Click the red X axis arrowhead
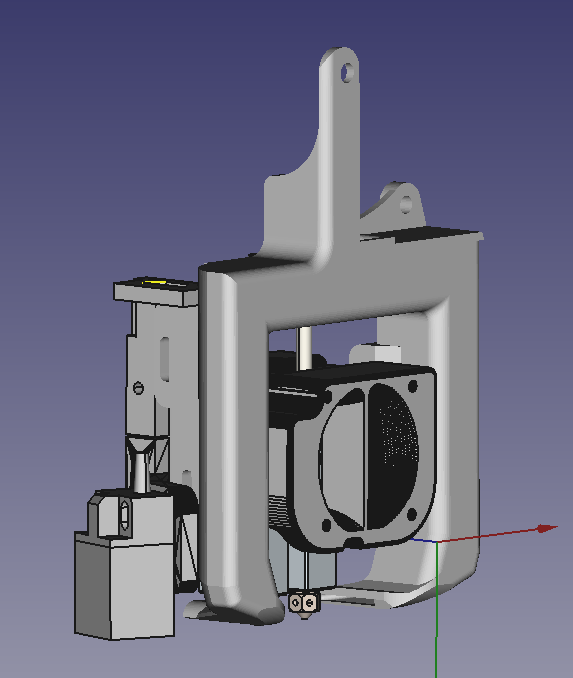 [547, 528]
